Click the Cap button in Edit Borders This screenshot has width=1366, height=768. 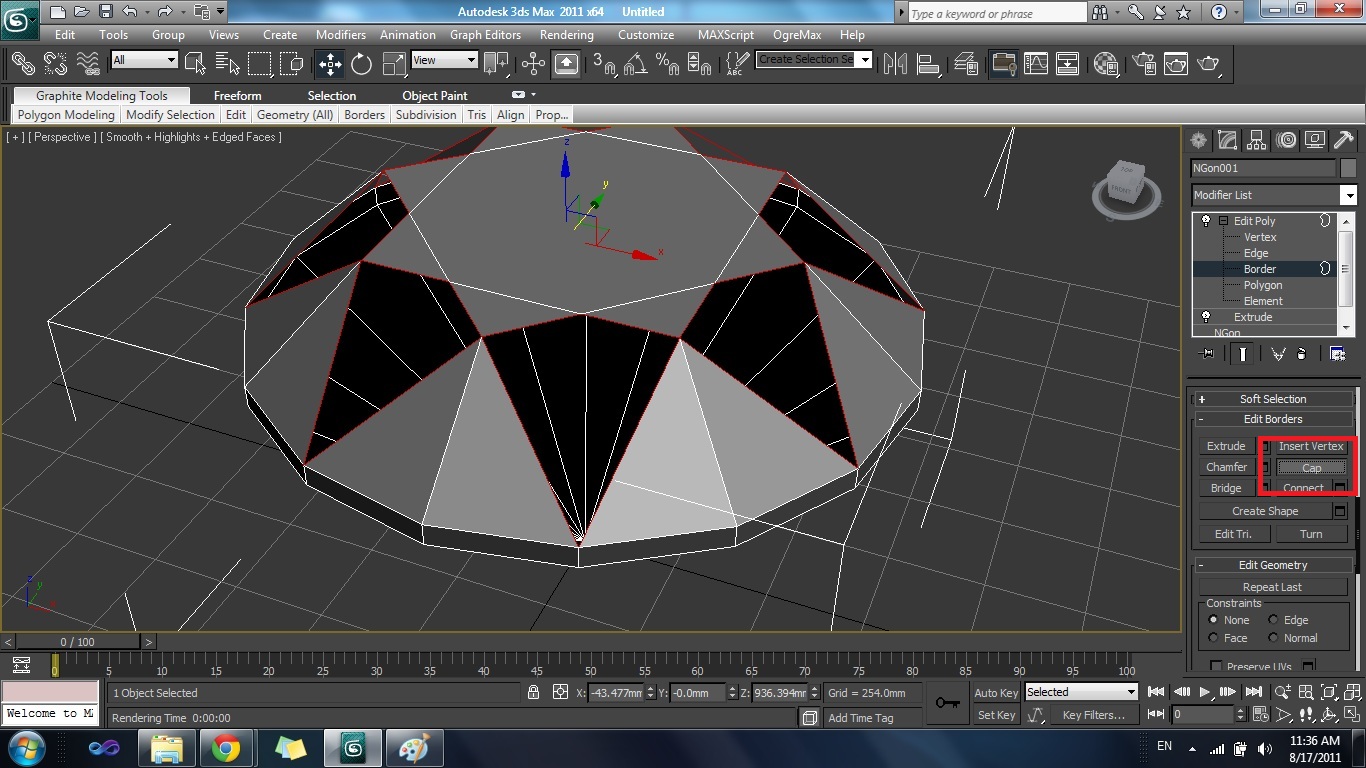[1311, 467]
